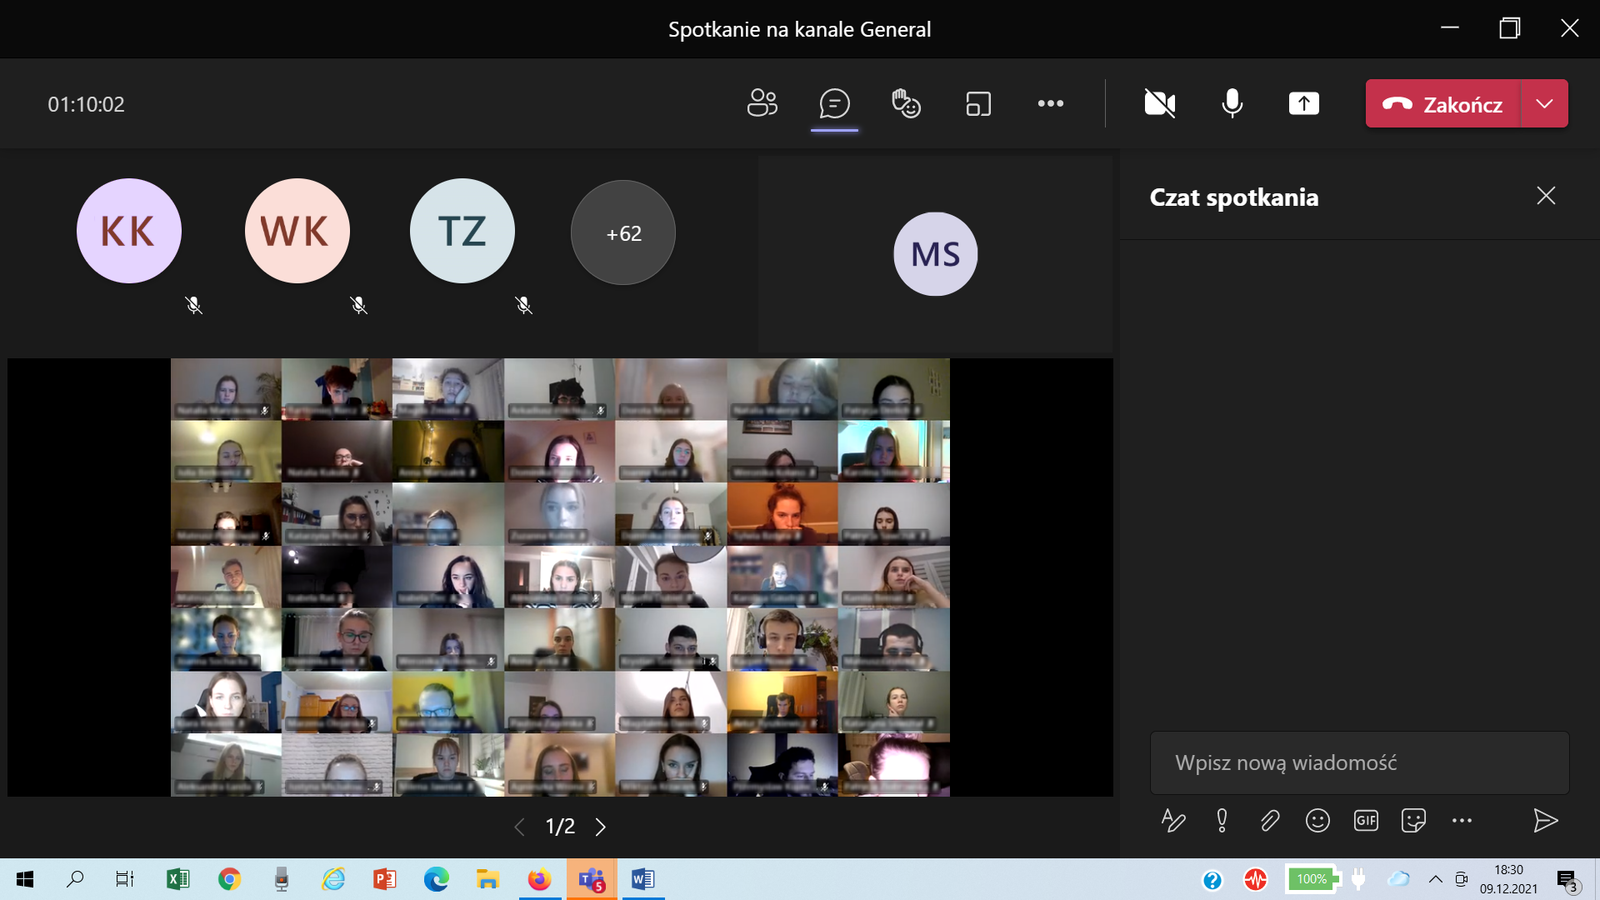This screenshot has height=900, width=1600.
Task: Click the share content icon
Action: [1304, 103]
